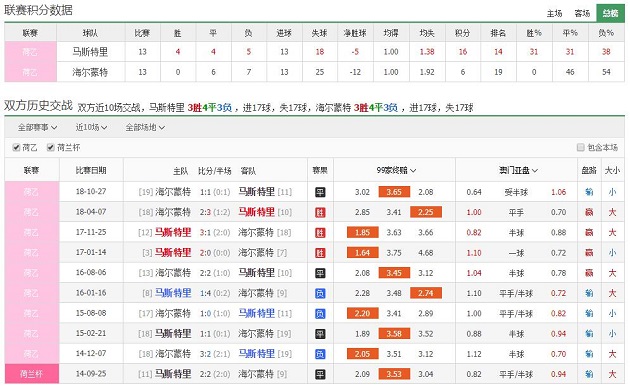Click the date 16-08-06 cell
630x389 pixels.
click(91, 272)
